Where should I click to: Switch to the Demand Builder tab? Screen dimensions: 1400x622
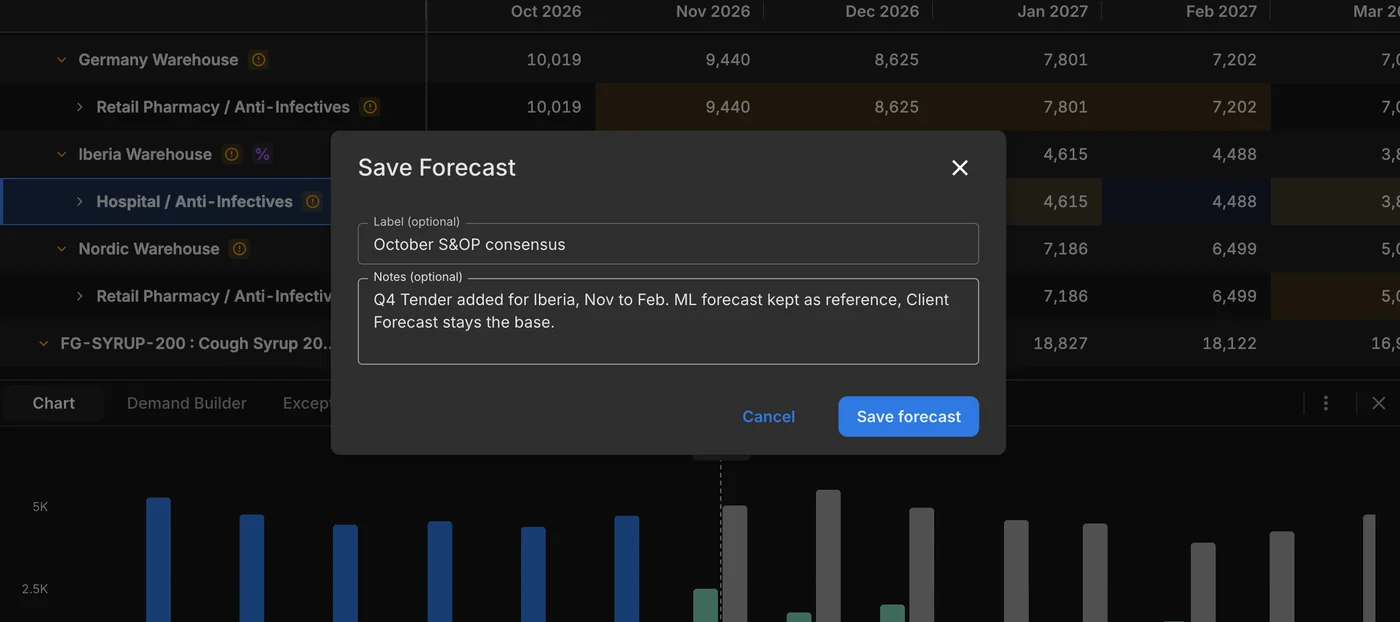point(187,403)
